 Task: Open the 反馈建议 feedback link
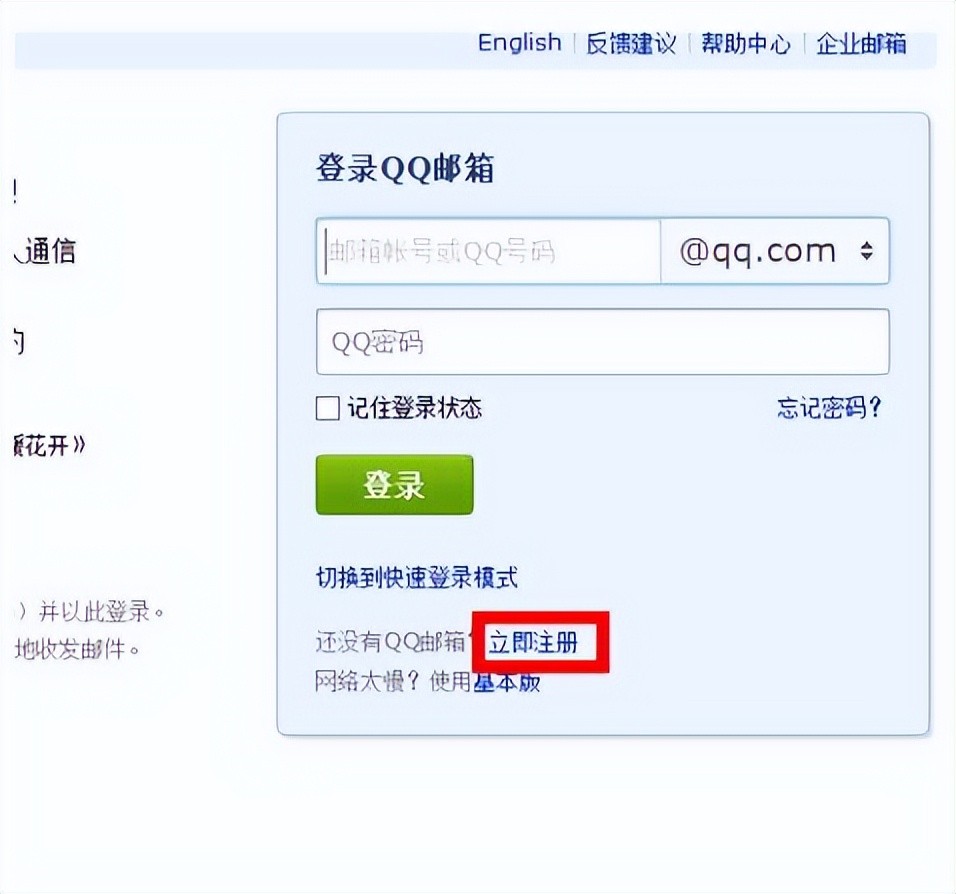click(631, 44)
